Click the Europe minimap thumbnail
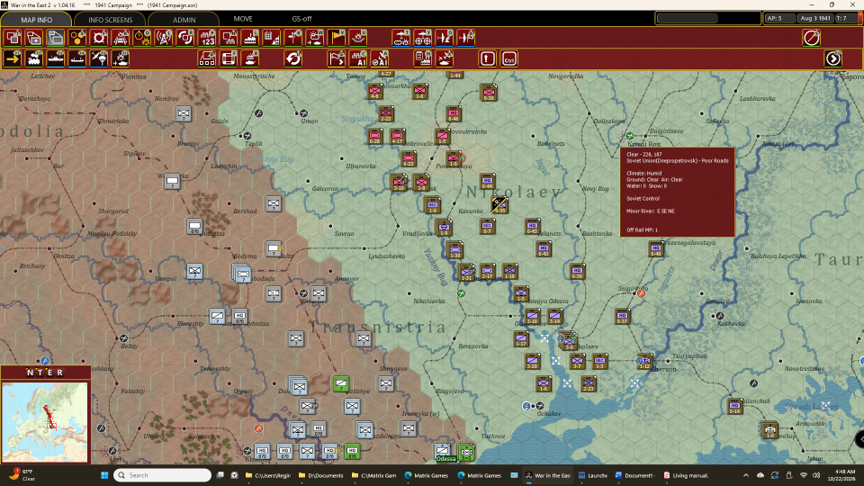Image resolution: width=864 pixels, height=486 pixels. tap(45, 422)
